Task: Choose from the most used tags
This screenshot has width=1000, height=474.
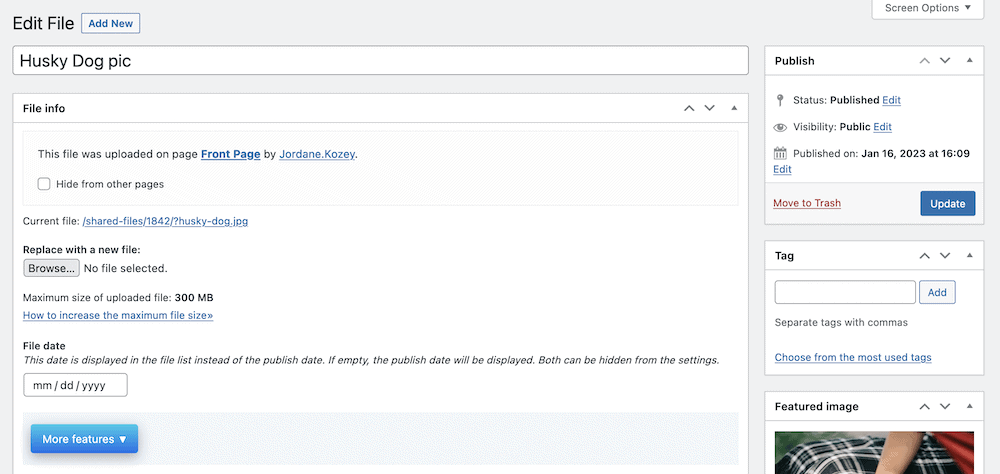Action: (x=853, y=357)
